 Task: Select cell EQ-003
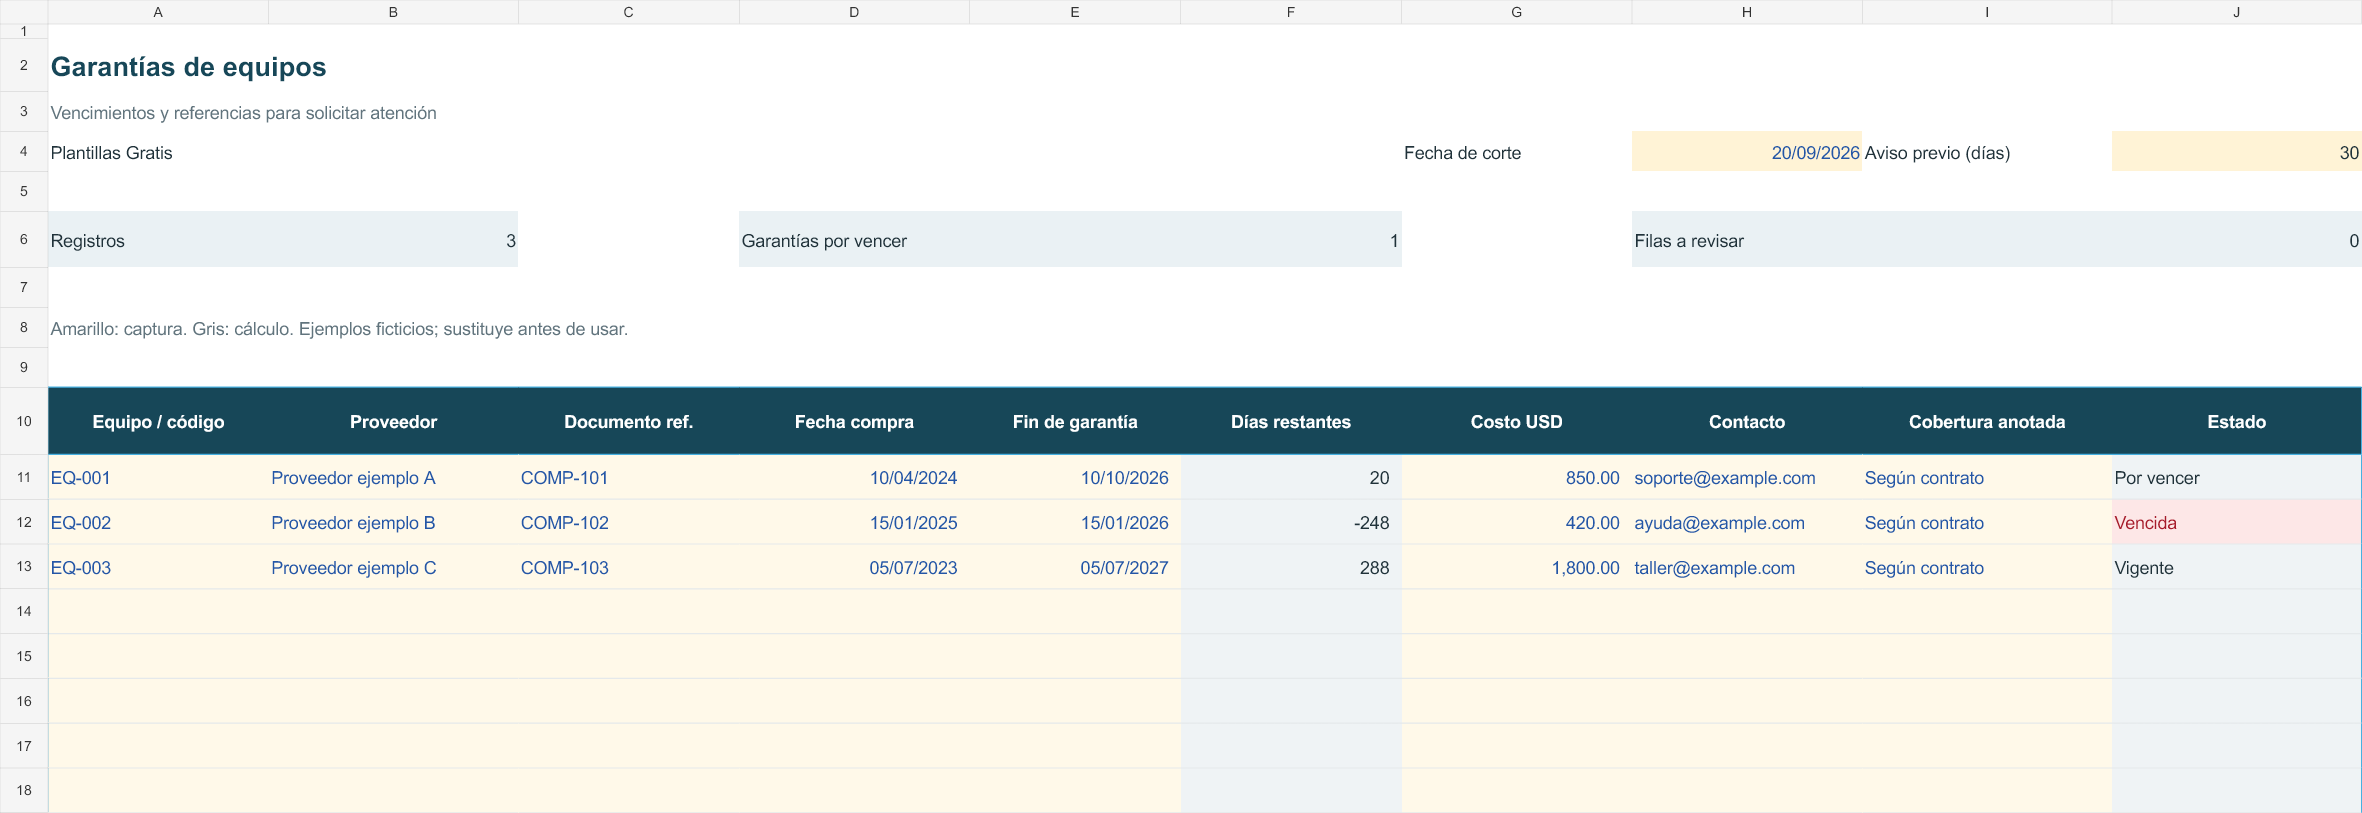point(158,568)
